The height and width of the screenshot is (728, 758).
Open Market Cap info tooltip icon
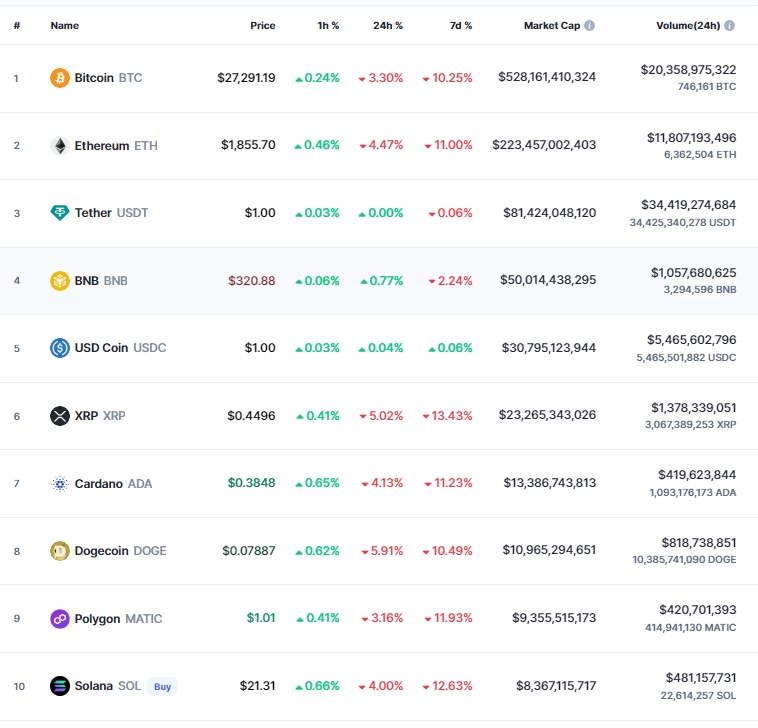point(590,25)
